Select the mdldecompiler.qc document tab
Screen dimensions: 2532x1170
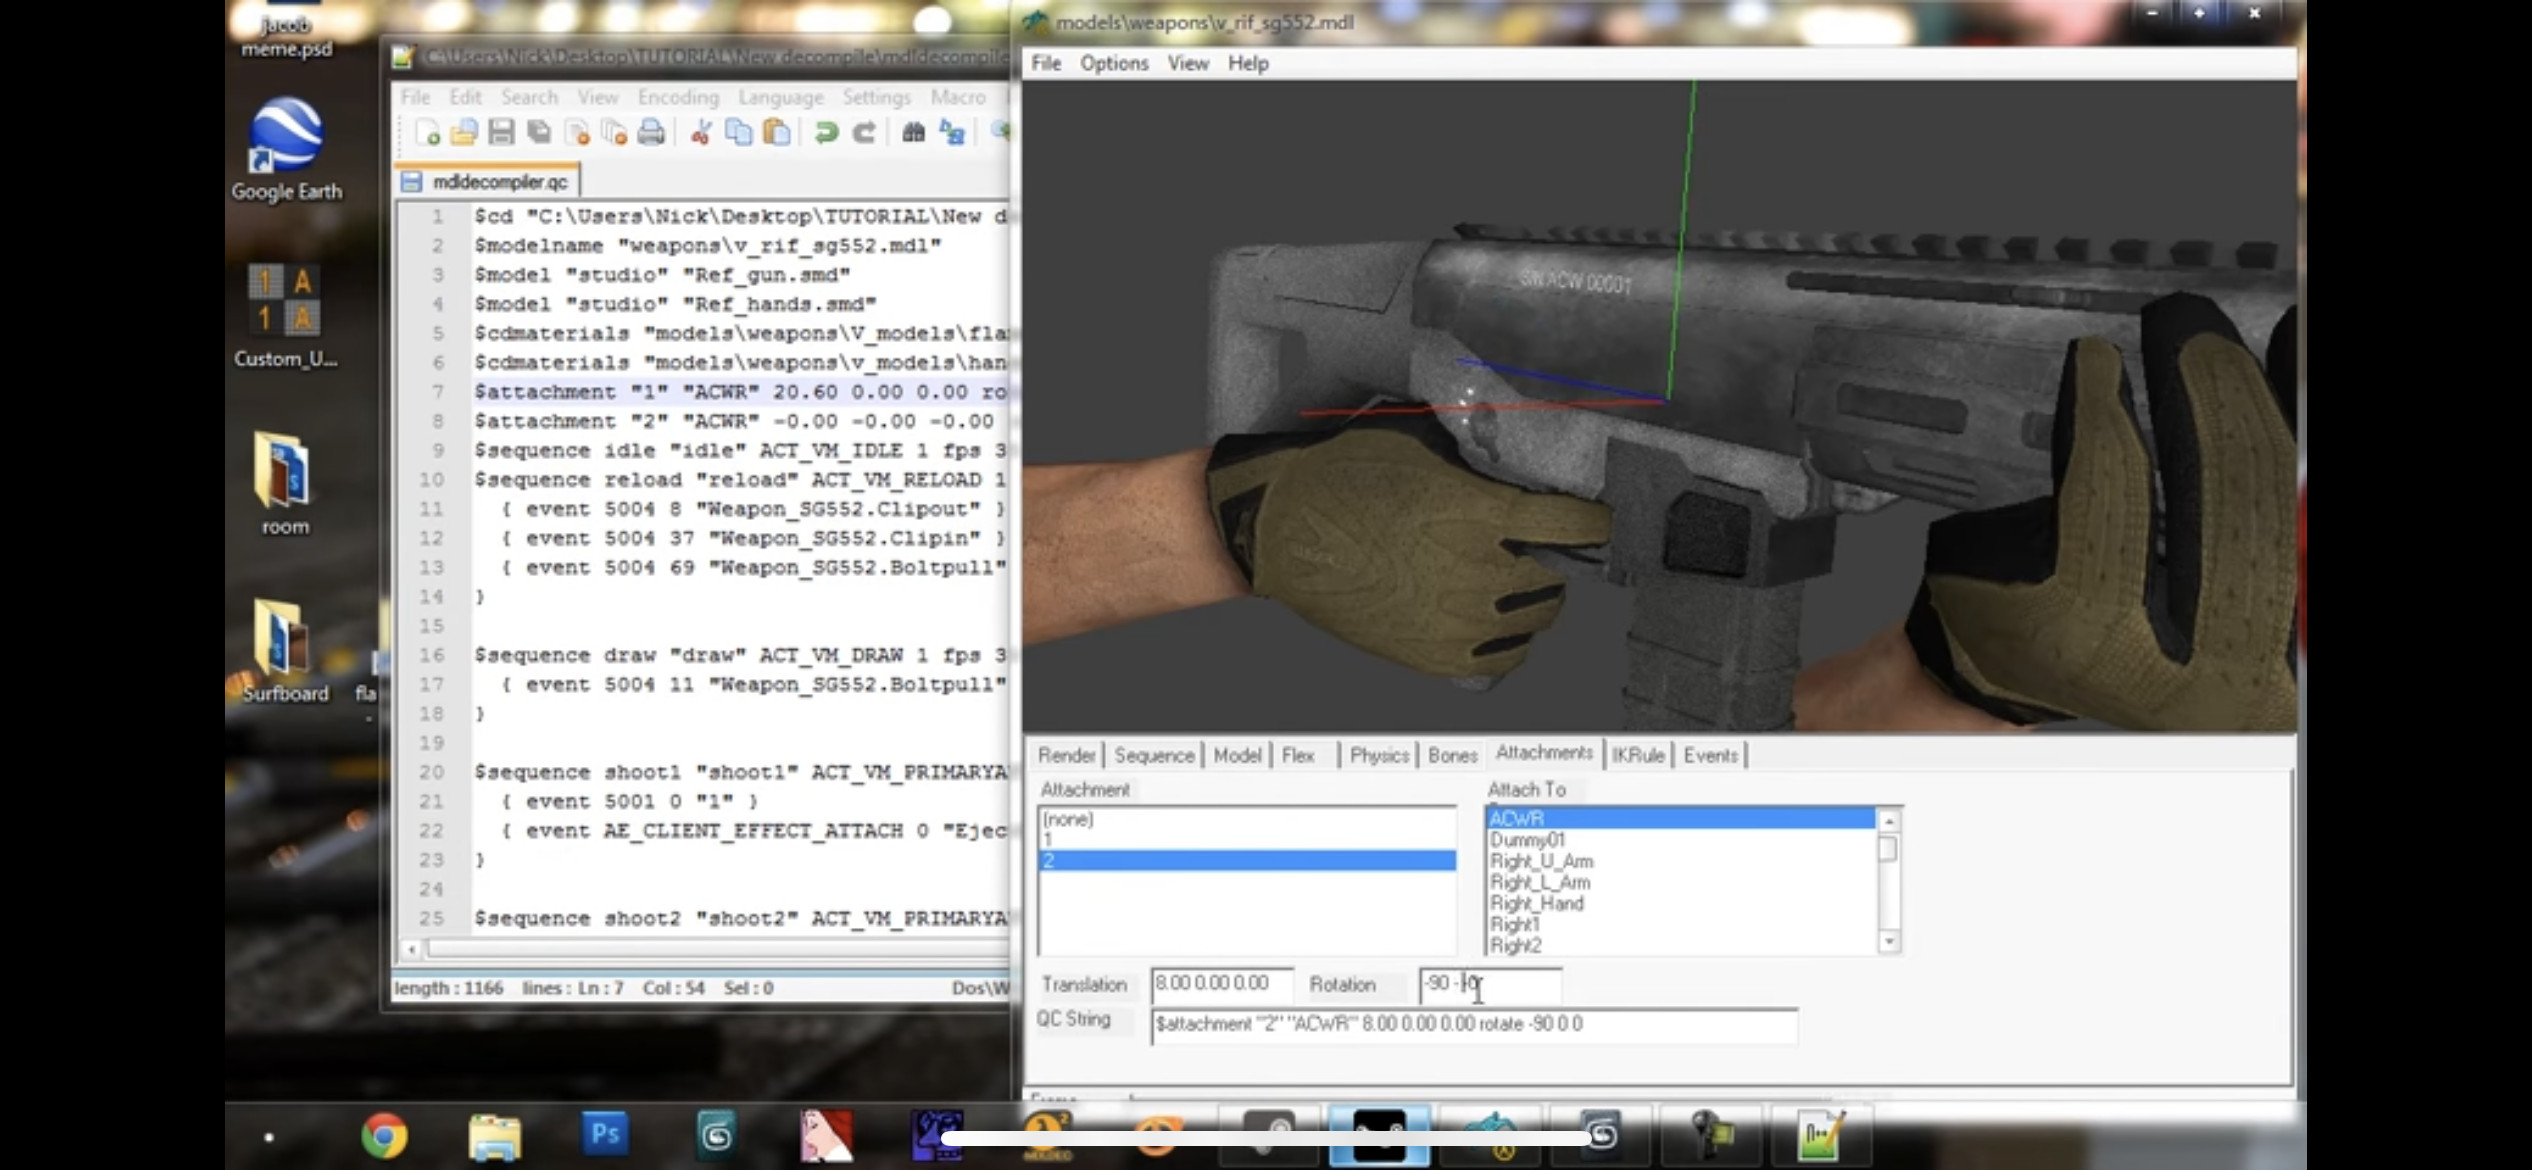489,181
